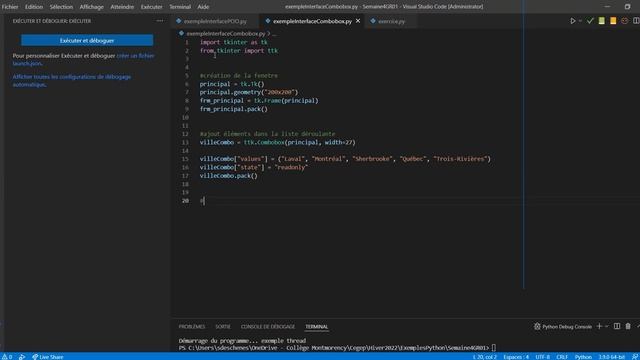The width and height of the screenshot is (640, 360).
Task: Switch to CONSOLE DE DÉBOGAGE tab
Action: pos(268,327)
